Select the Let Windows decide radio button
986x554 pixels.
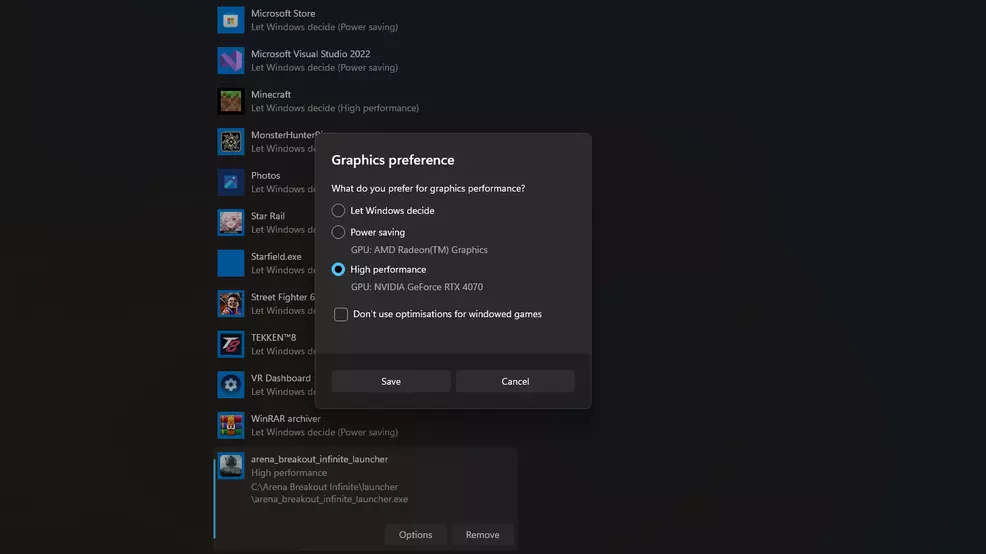click(x=338, y=211)
